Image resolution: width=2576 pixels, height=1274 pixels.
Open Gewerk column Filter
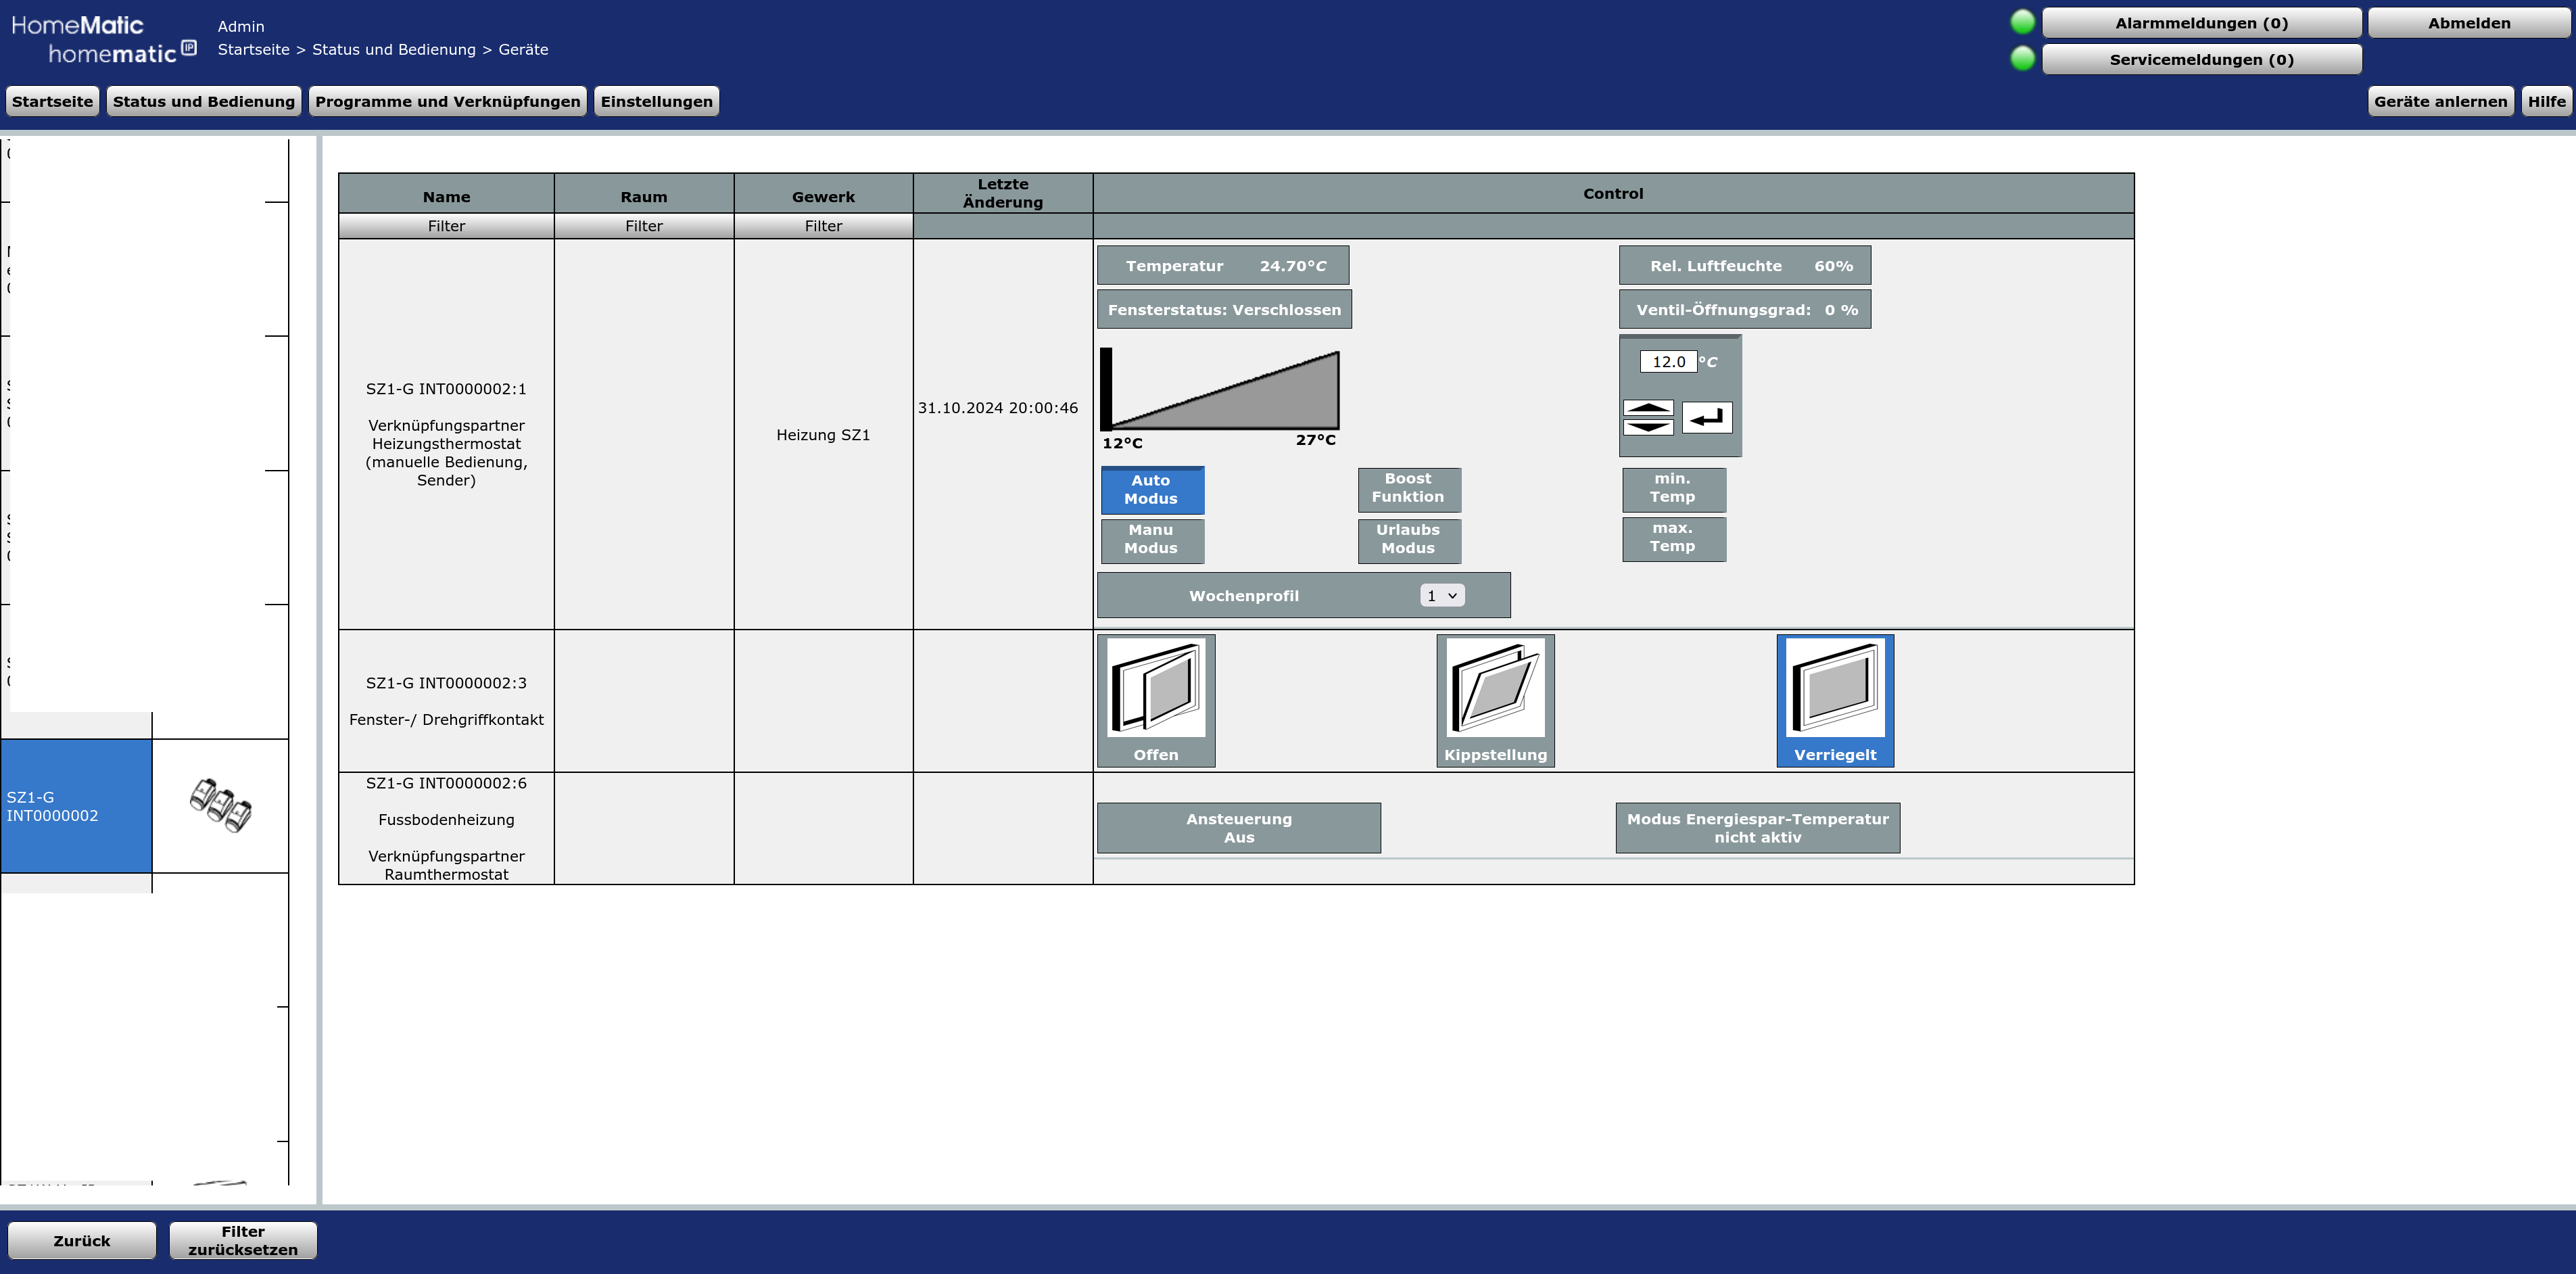[823, 226]
